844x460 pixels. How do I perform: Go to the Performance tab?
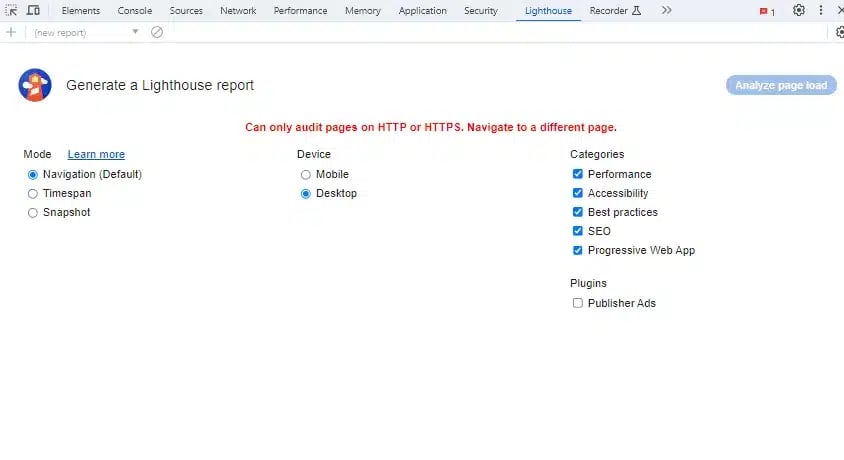(300, 11)
